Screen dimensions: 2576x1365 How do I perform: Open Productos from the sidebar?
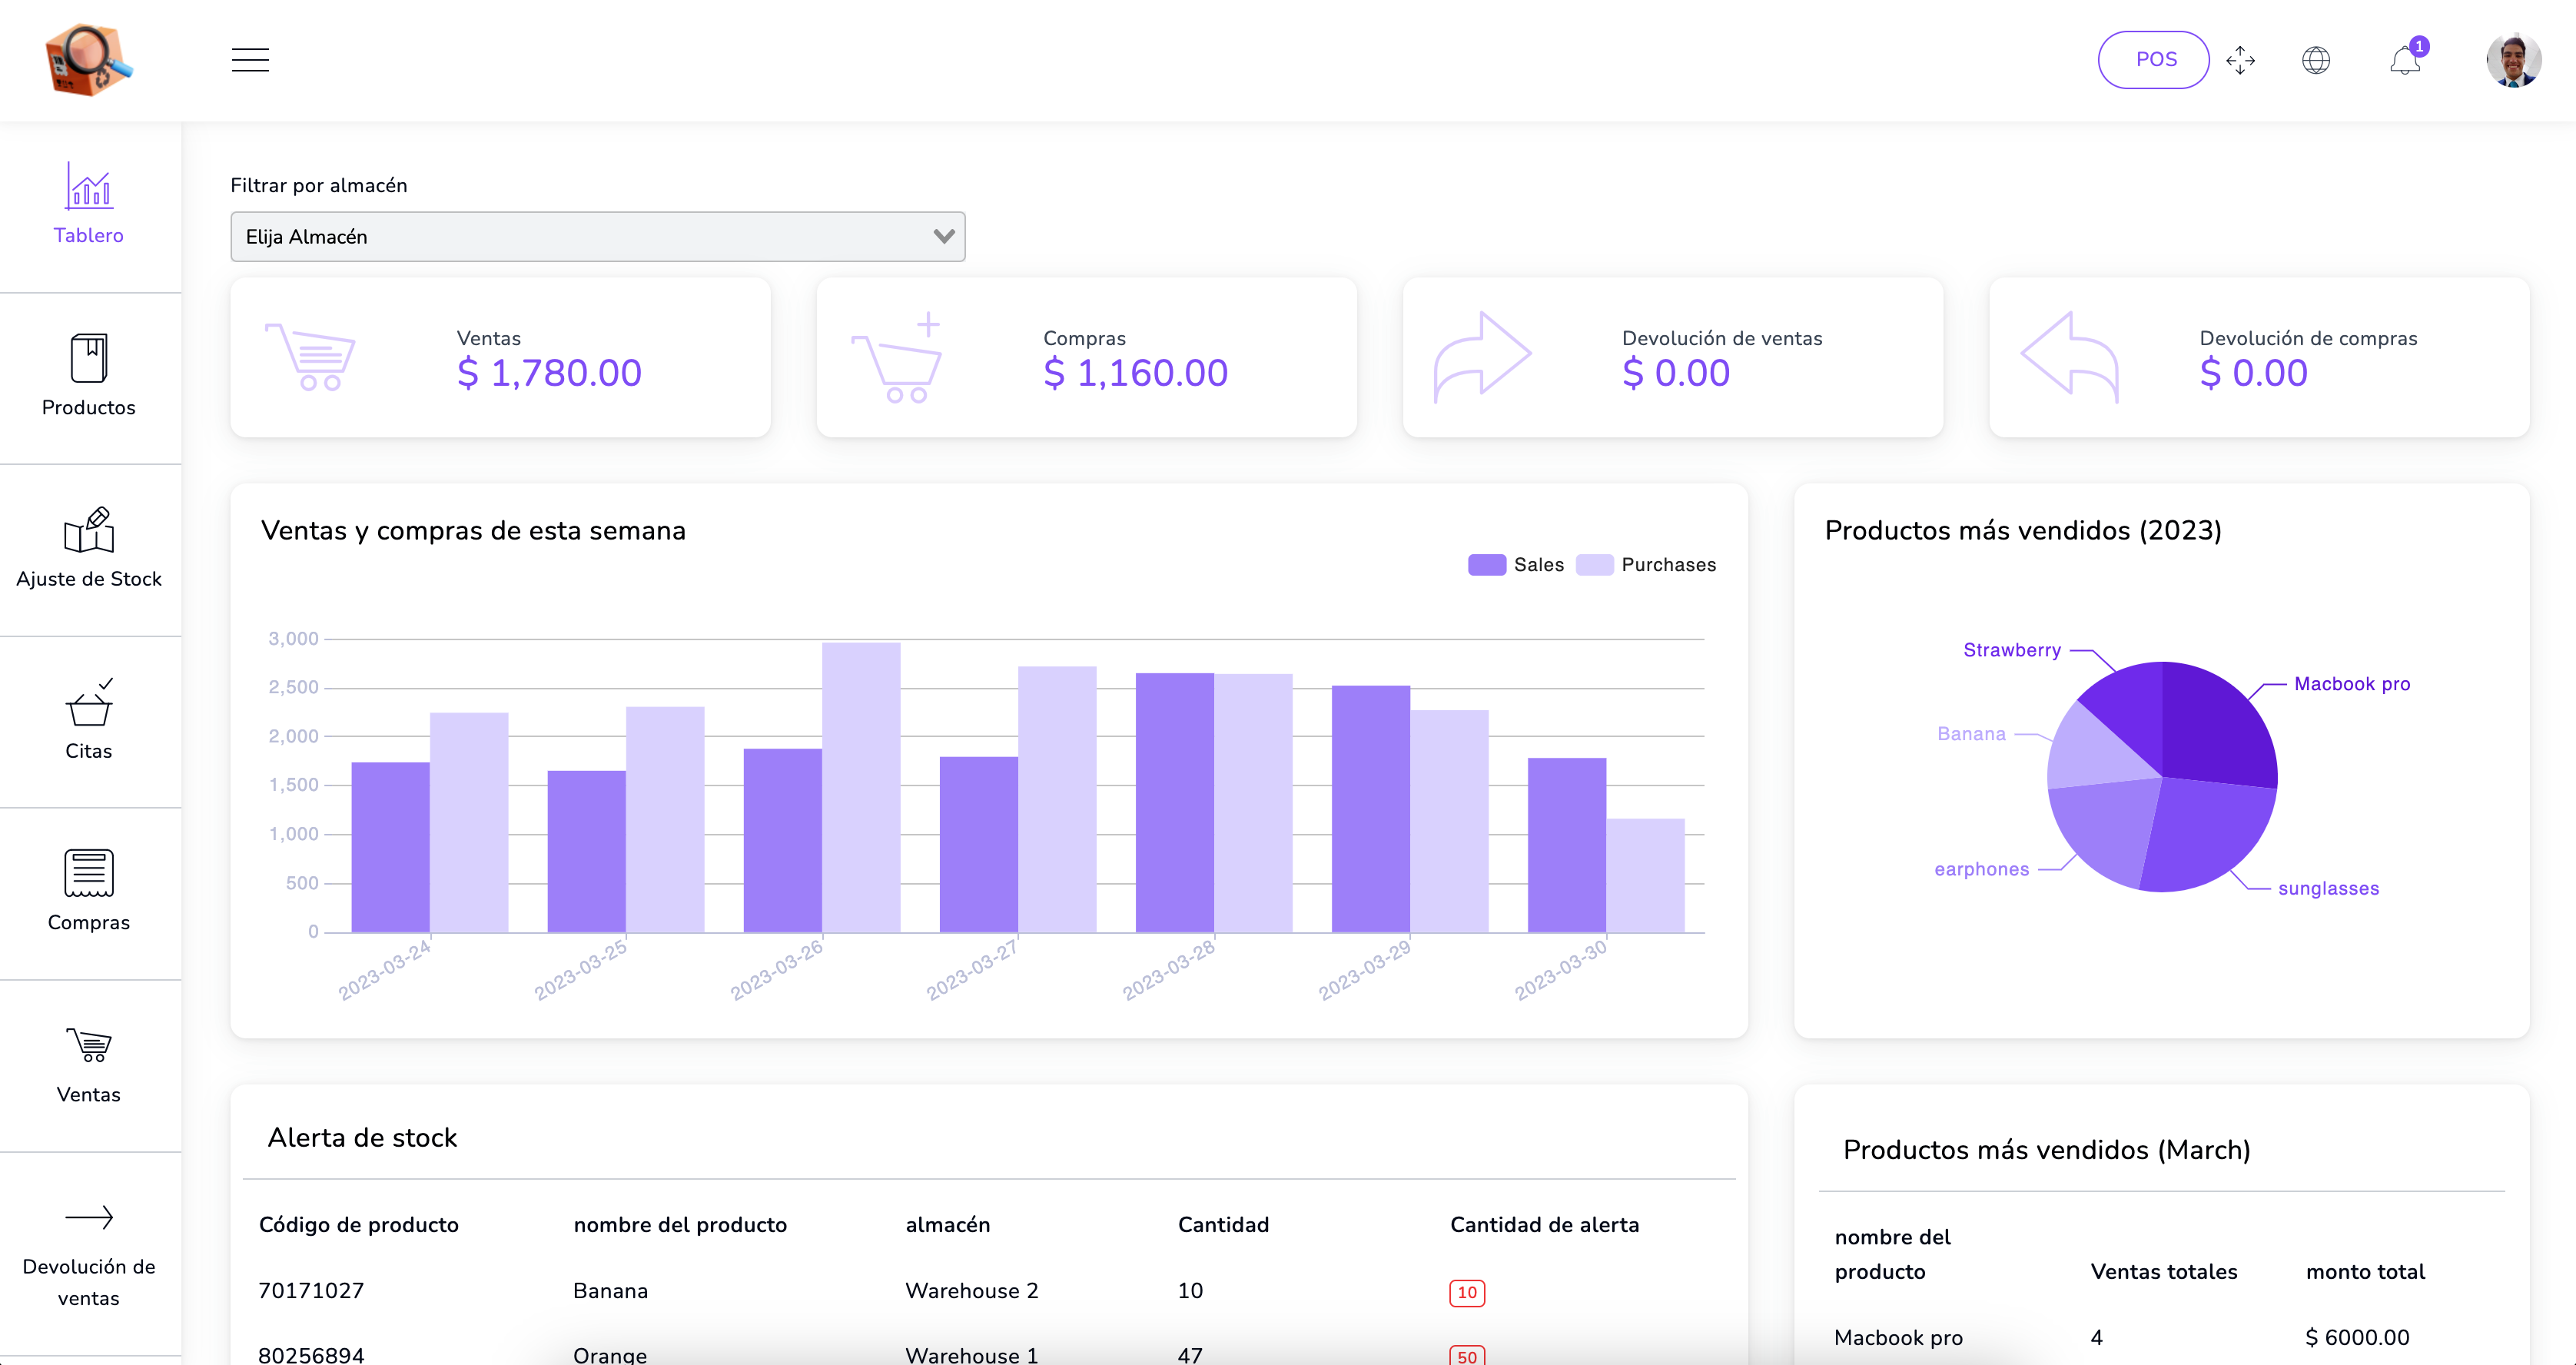(x=89, y=375)
